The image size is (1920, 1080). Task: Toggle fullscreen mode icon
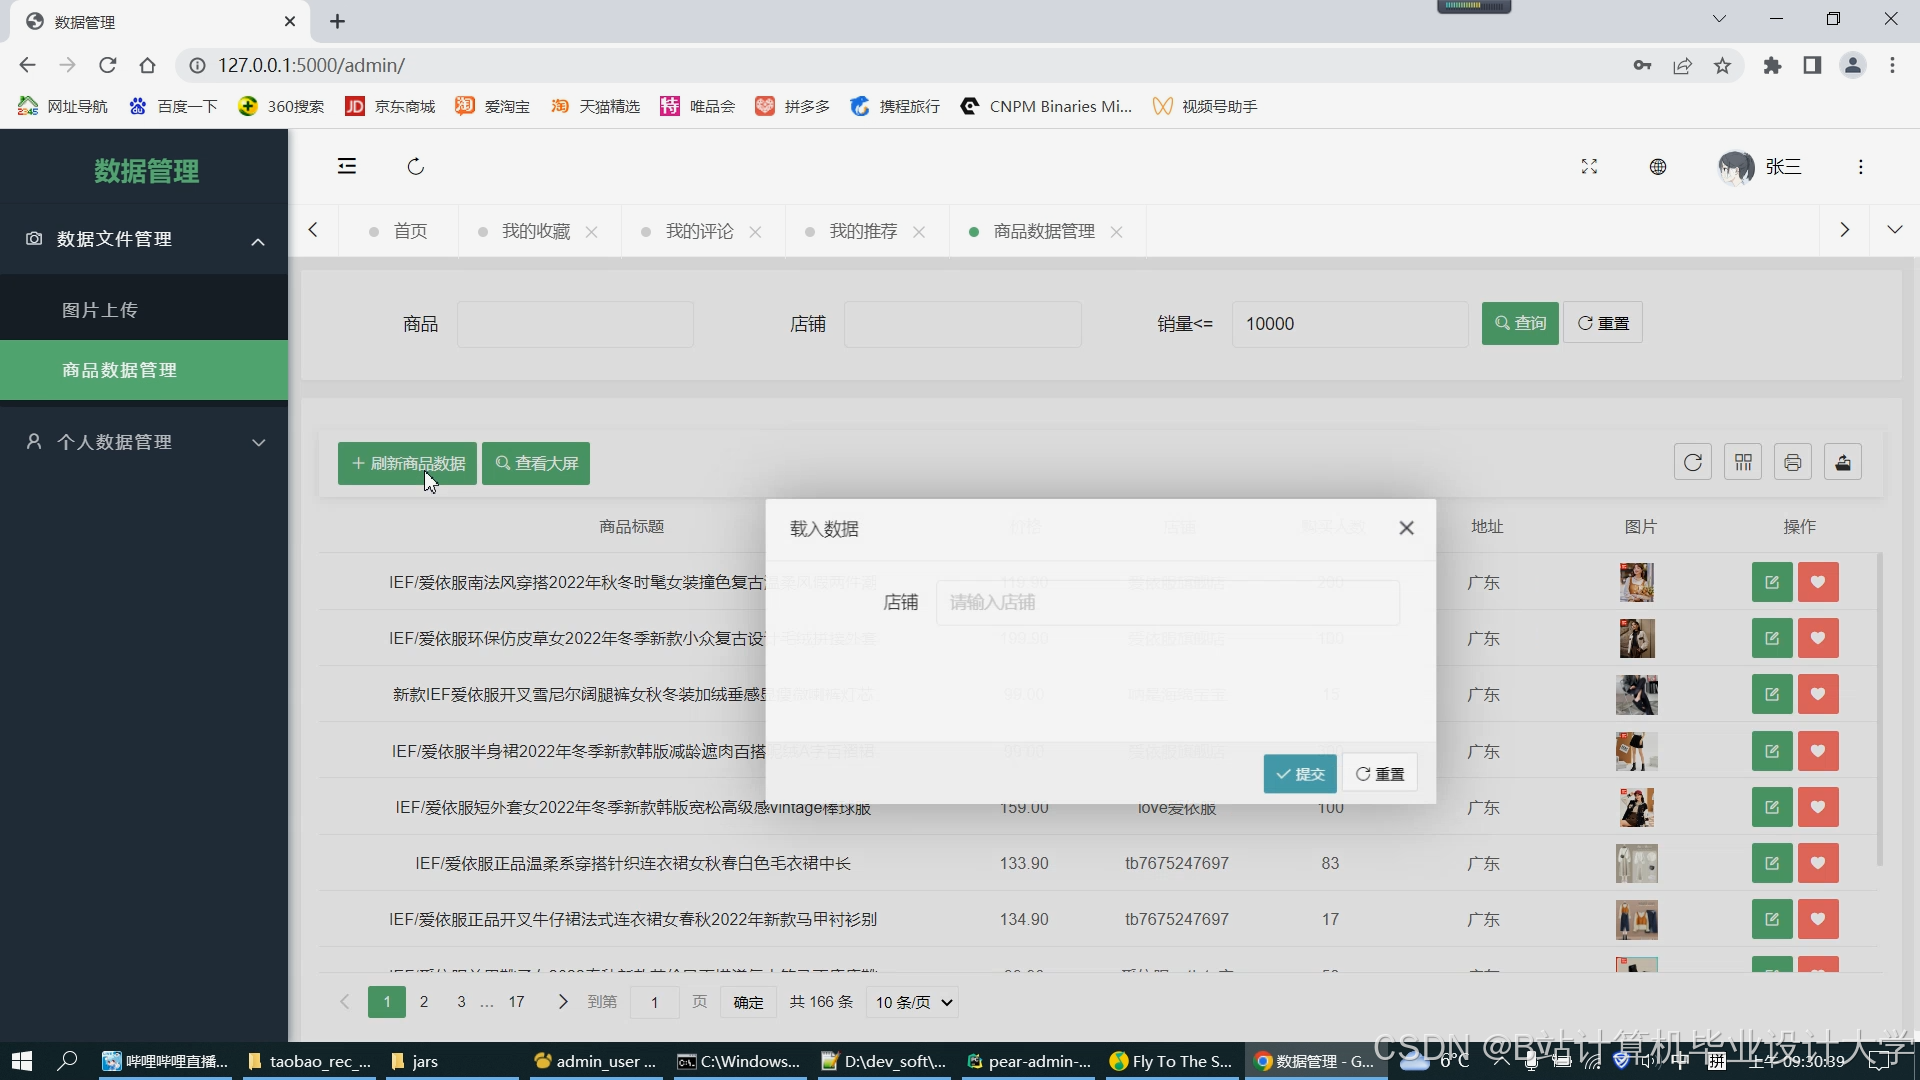1589,167
